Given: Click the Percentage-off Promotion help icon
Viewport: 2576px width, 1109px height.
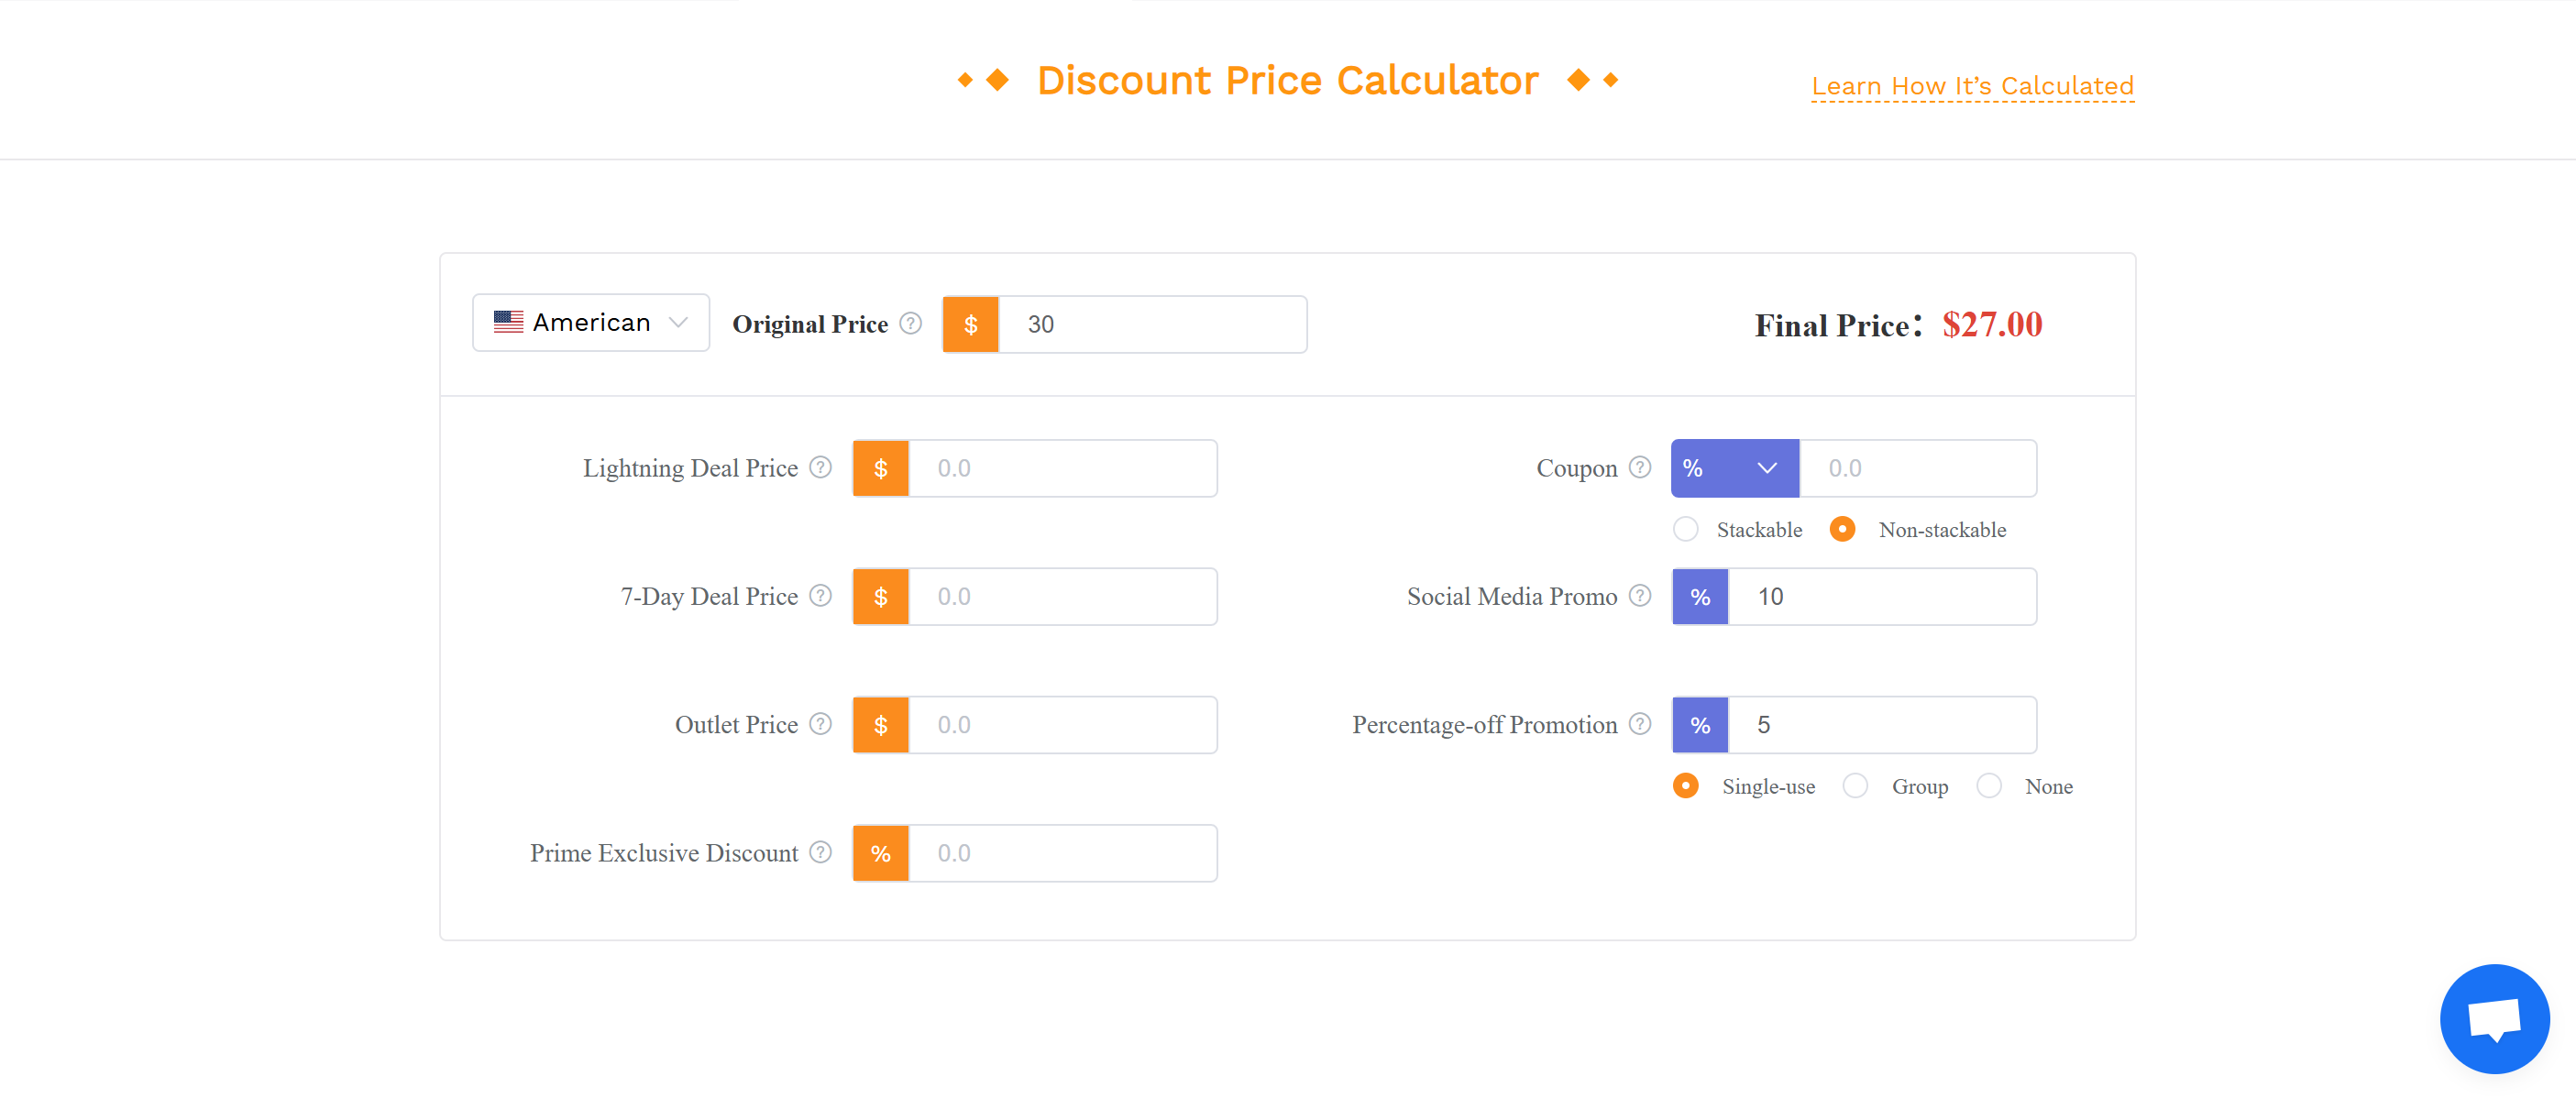Looking at the screenshot, I should pyautogui.click(x=1640, y=723).
